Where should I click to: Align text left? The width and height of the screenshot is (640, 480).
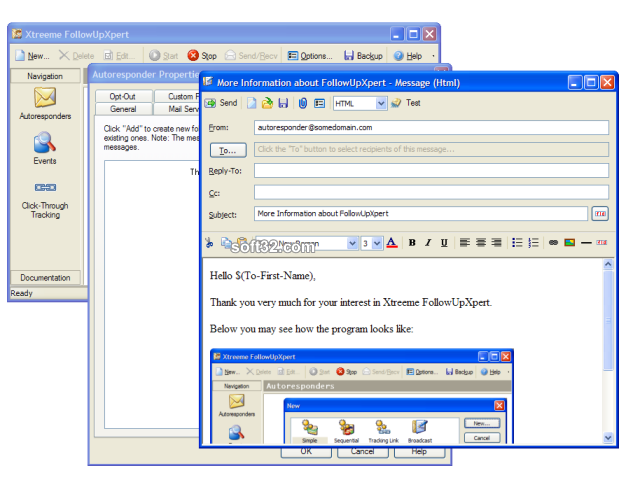click(x=464, y=243)
